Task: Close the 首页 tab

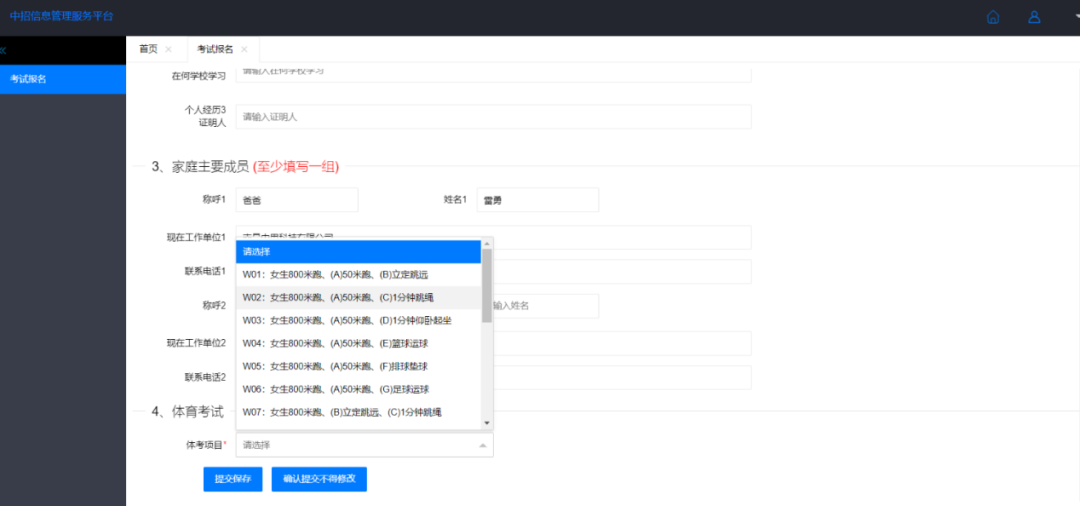Action: tap(168, 49)
